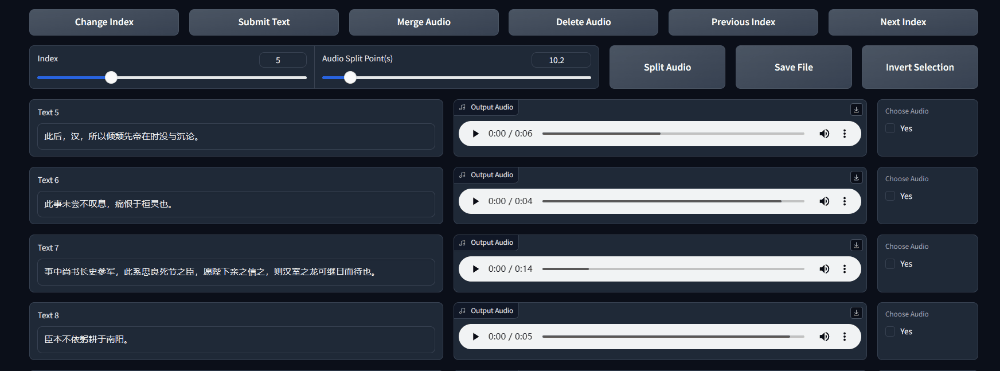Play the Text 7 output audio
1000x371 pixels.
pyautogui.click(x=475, y=269)
